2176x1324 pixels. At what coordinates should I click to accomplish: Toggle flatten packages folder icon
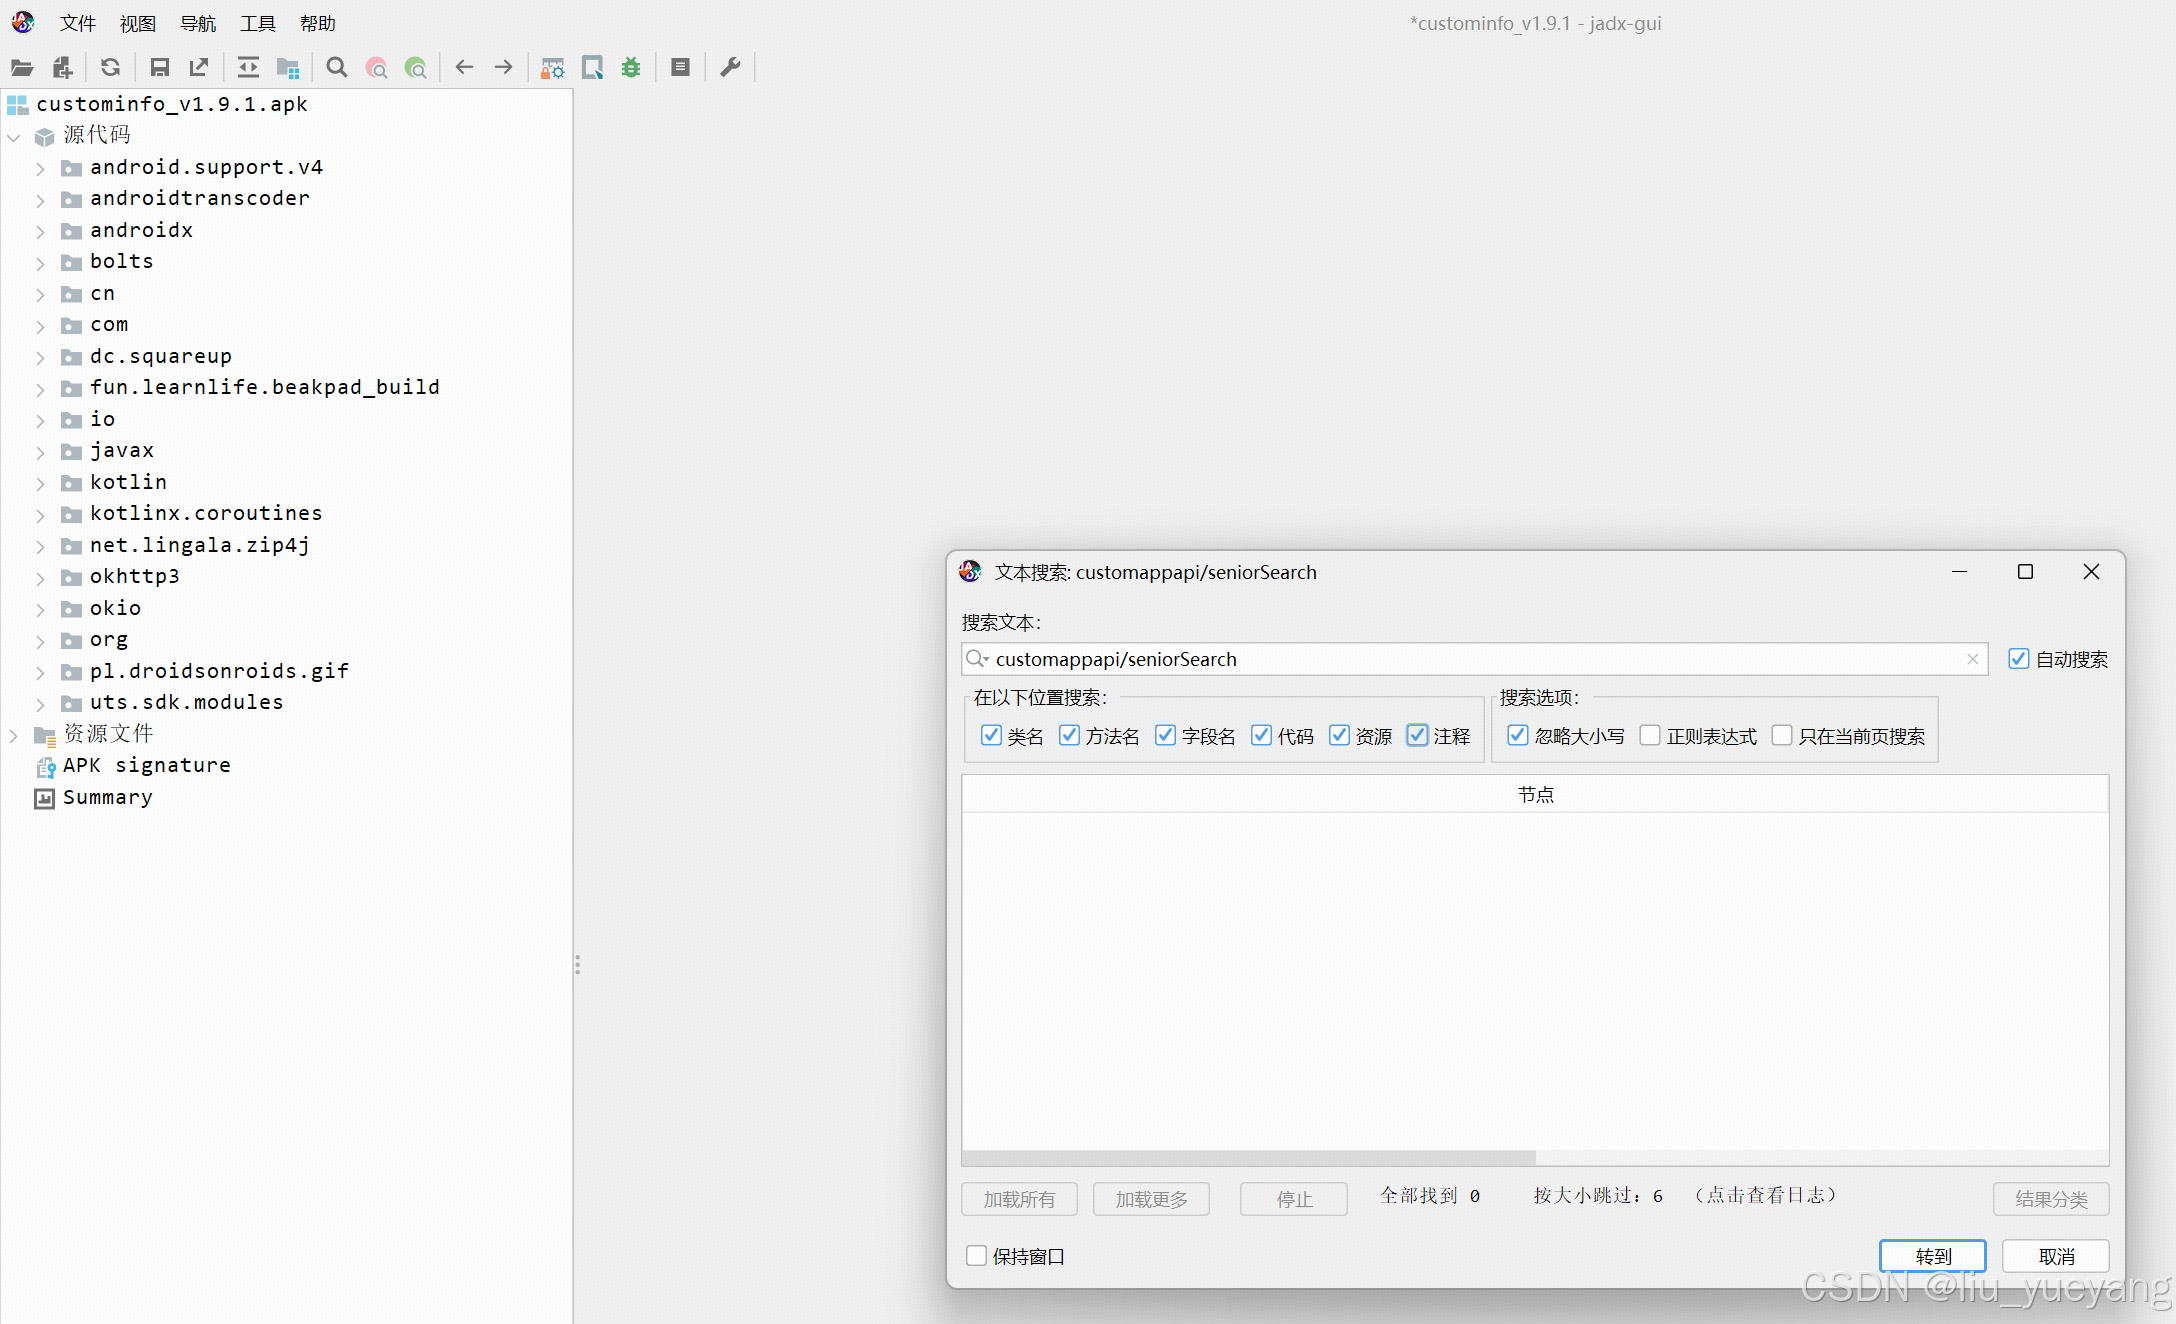[x=288, y=68]
